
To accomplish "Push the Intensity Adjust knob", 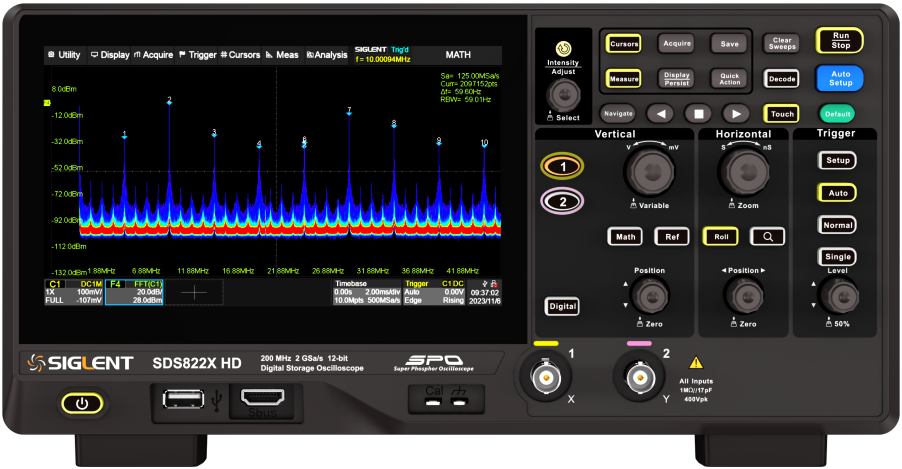I will pyautogui.click(x=563, y=94).
